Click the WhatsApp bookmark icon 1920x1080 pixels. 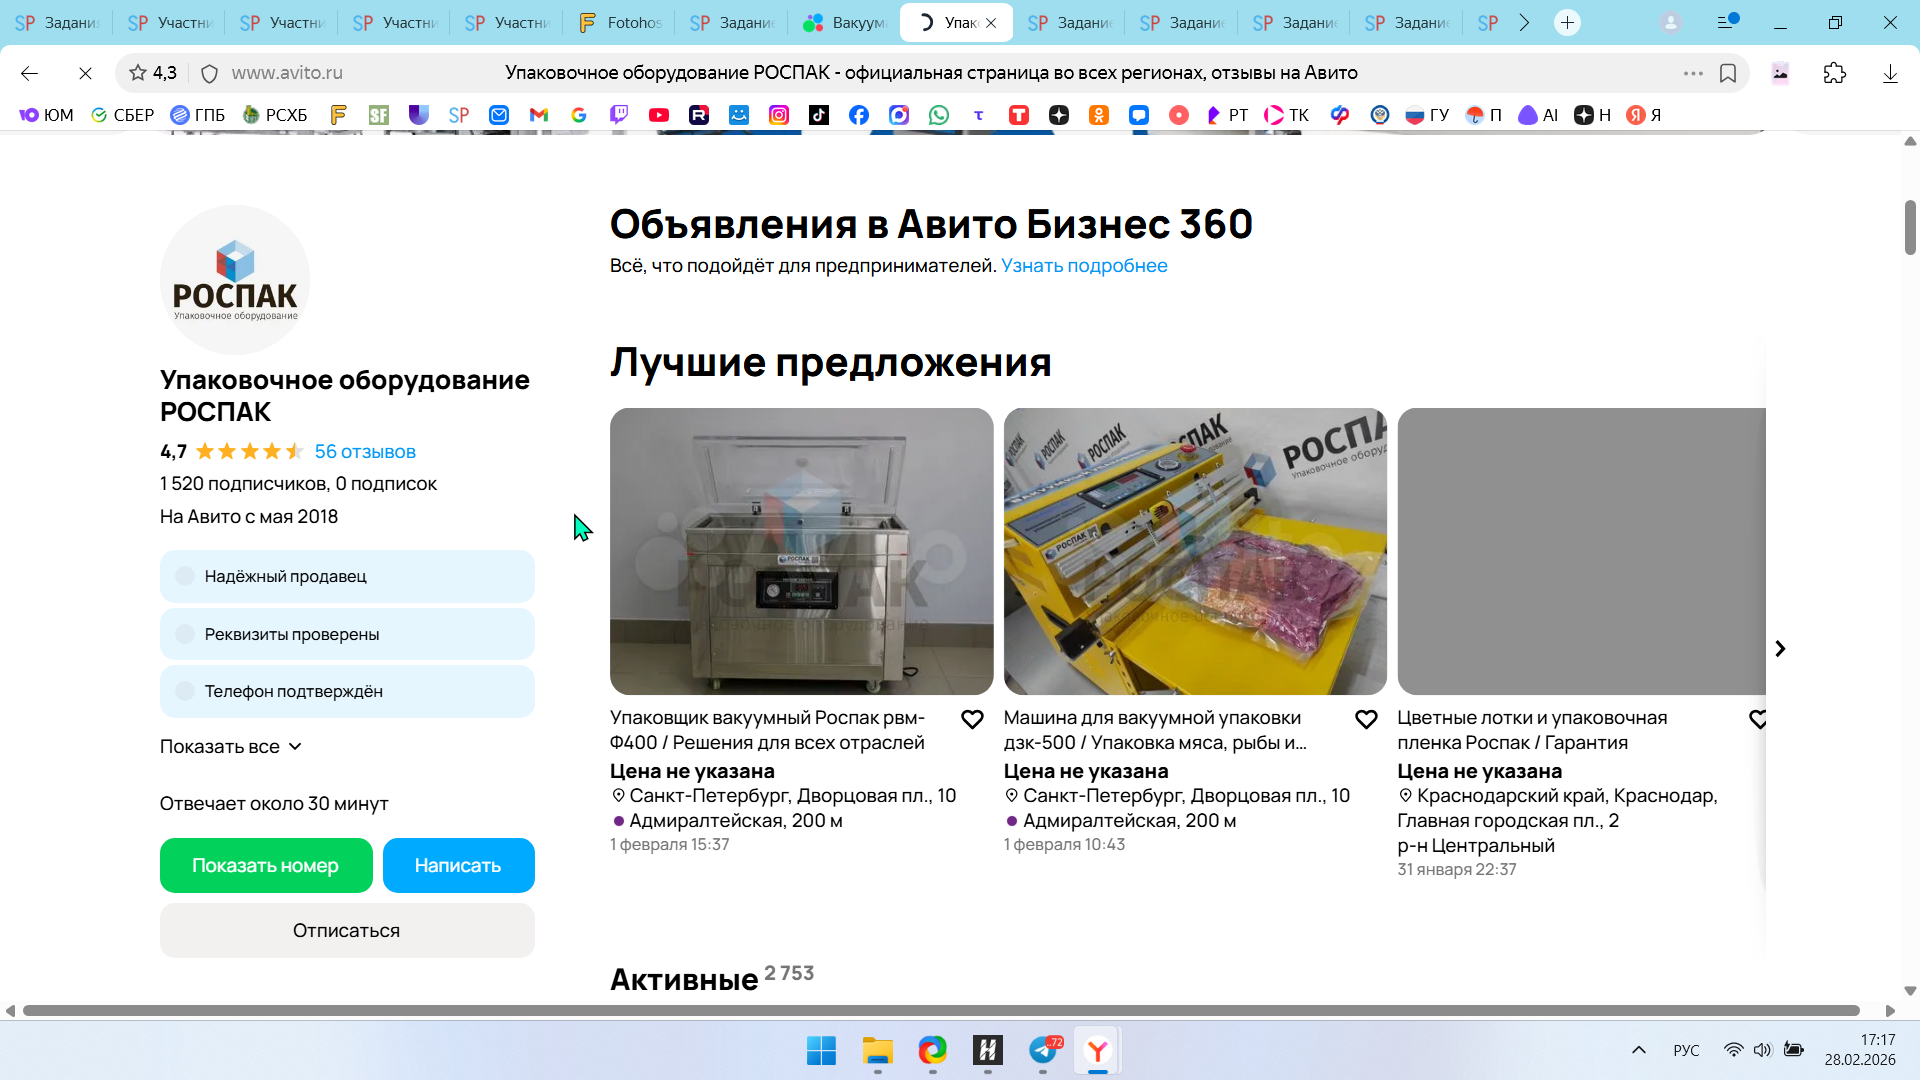939,115
